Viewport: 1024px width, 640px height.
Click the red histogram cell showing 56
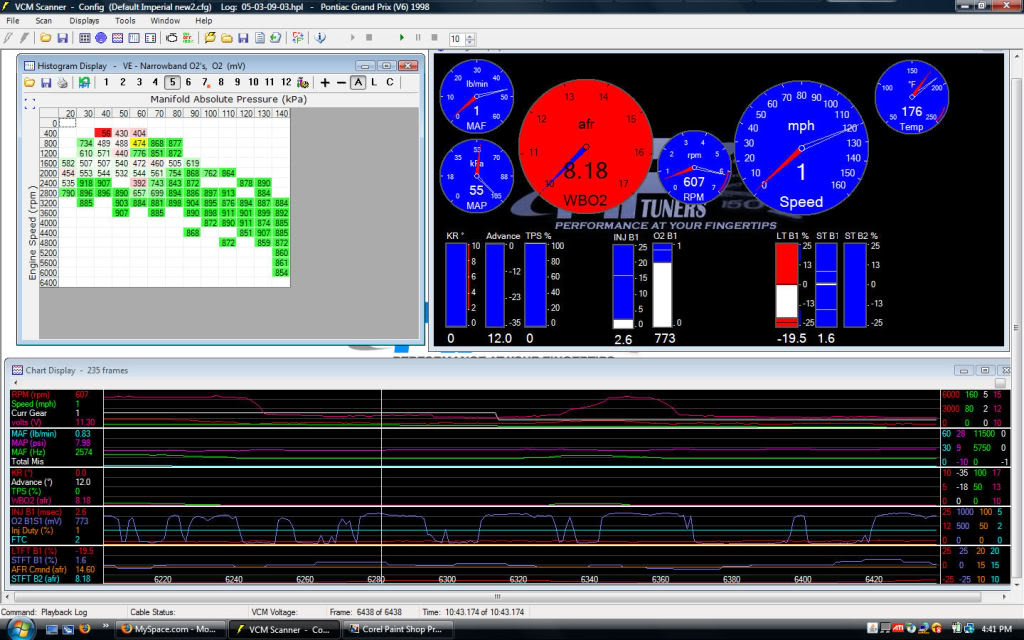pos(103,133)
